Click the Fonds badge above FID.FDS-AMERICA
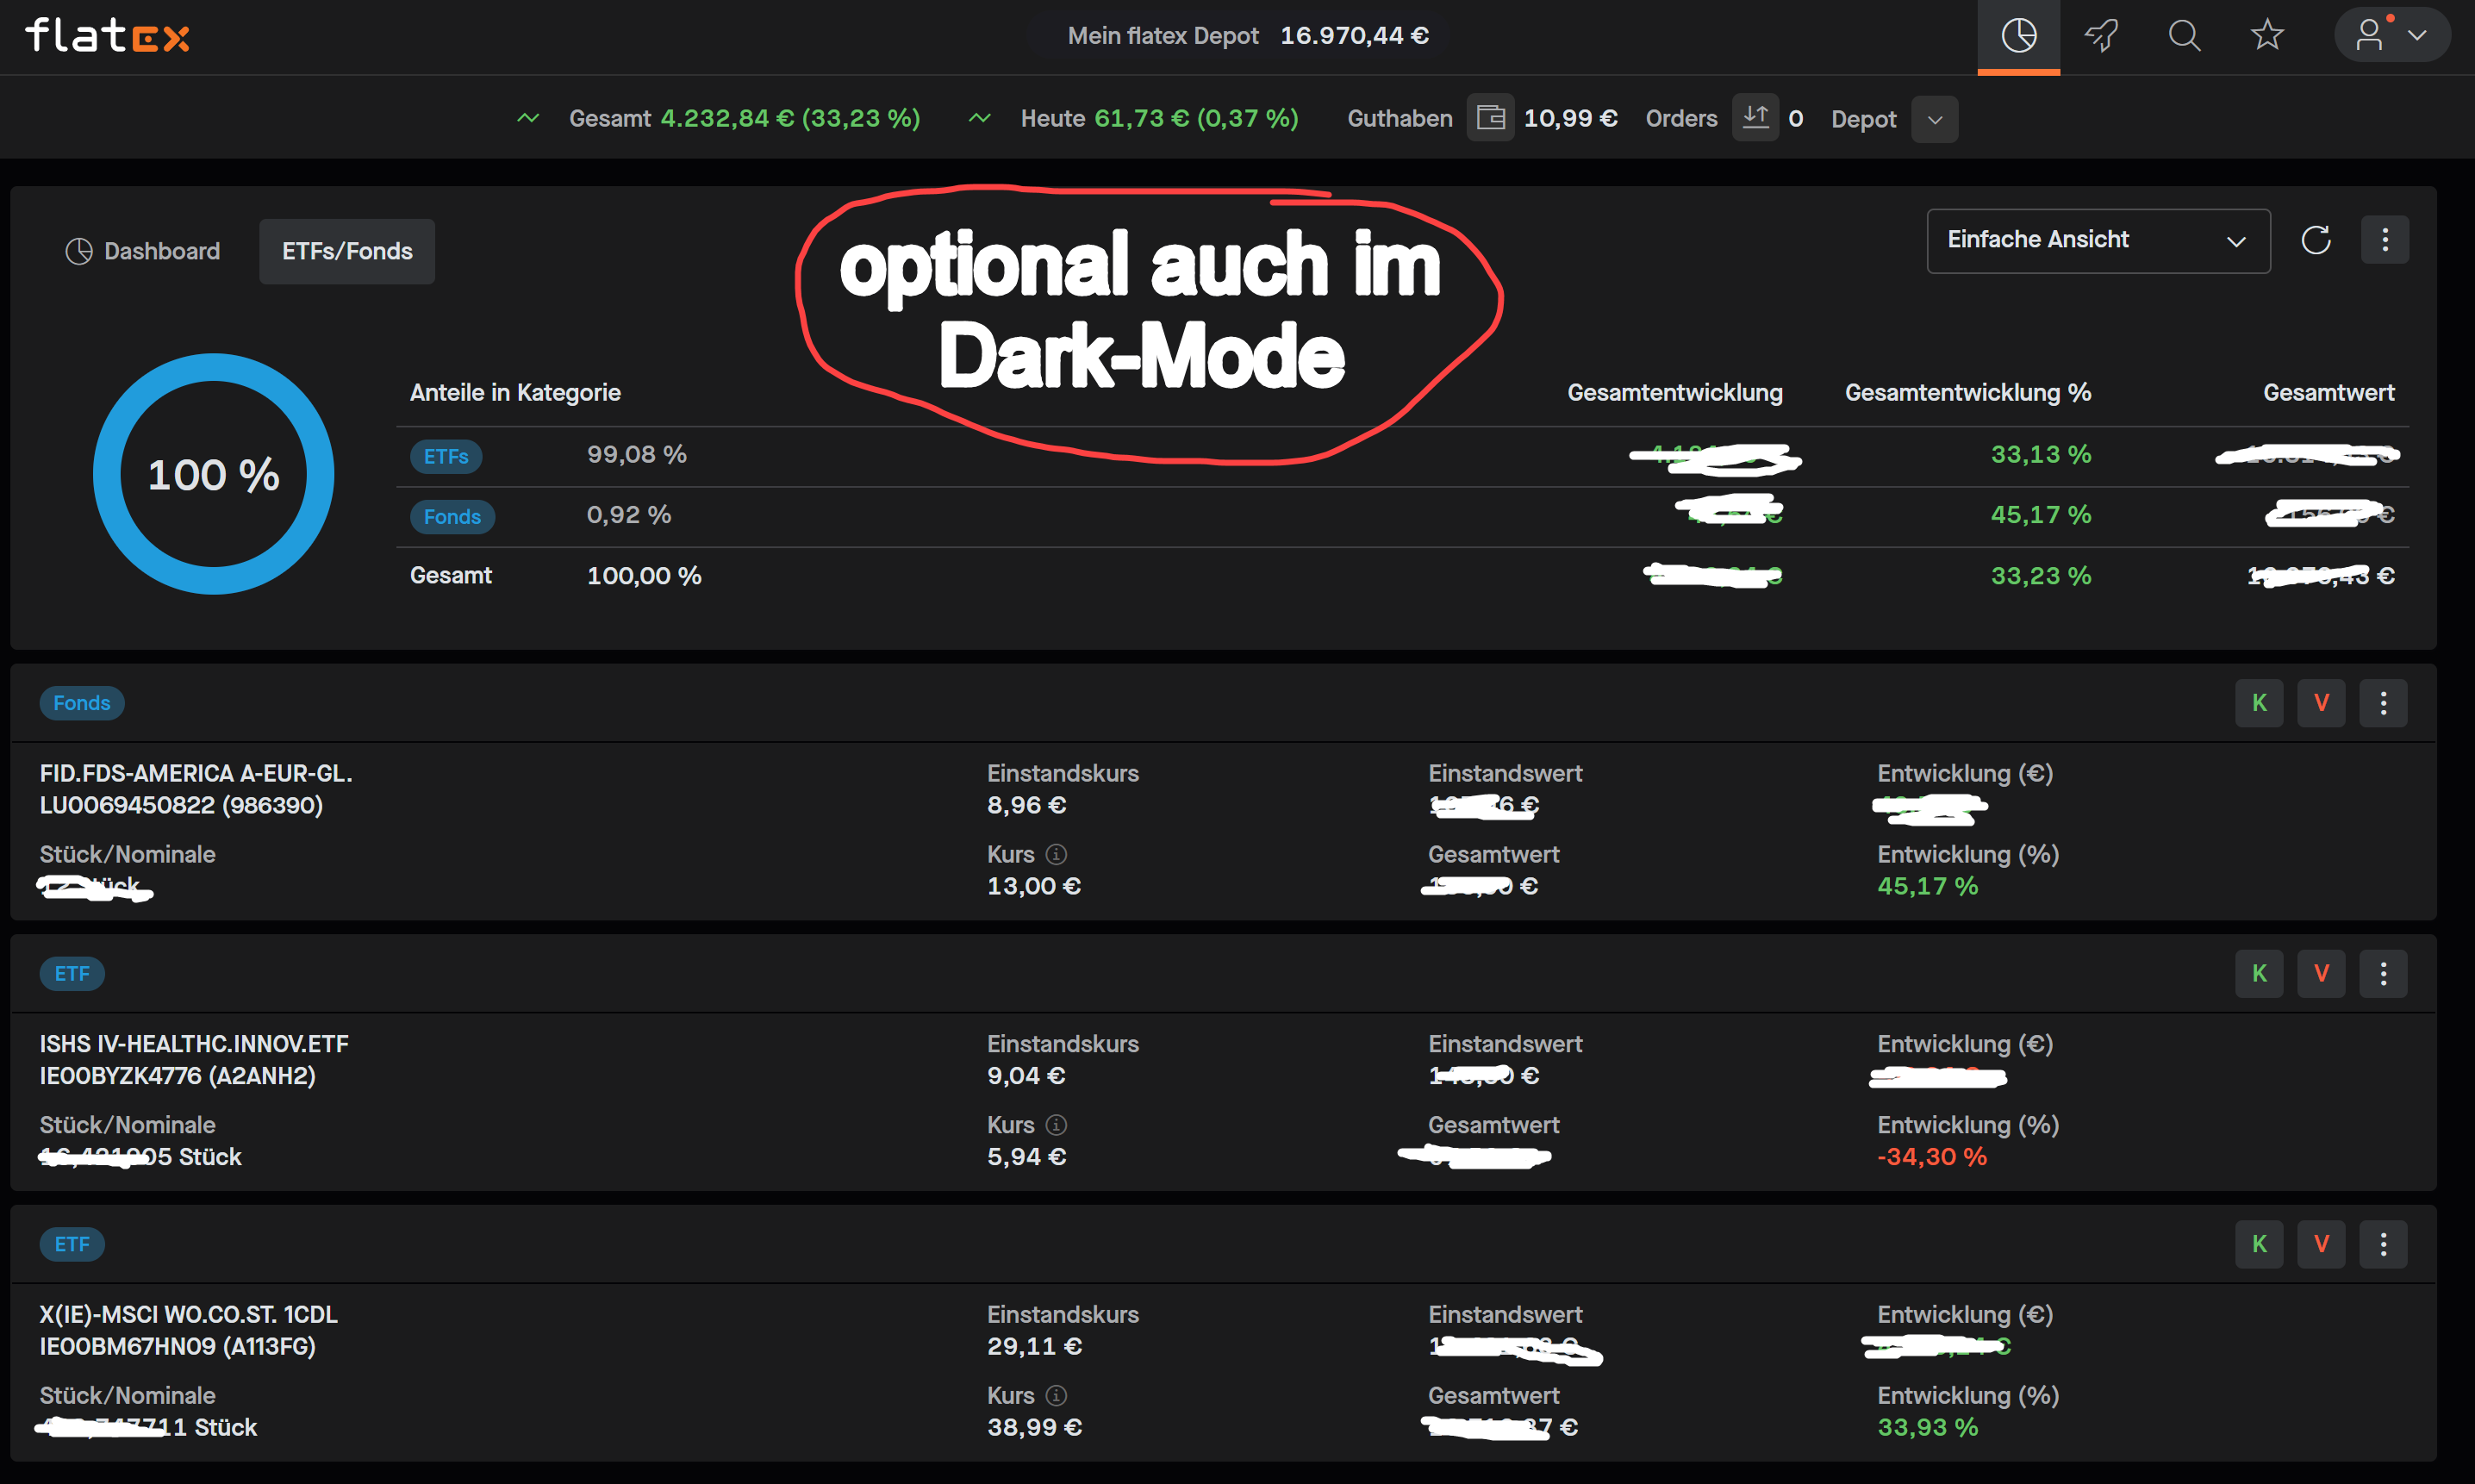This screenshot has height=1484, width=2475. click(82, 703)
